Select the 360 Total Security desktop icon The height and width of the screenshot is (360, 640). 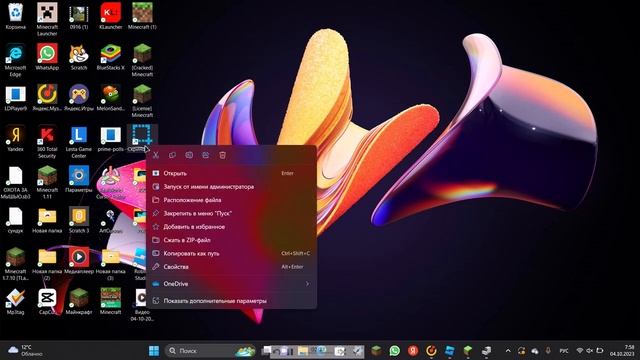tap(47, 142)
